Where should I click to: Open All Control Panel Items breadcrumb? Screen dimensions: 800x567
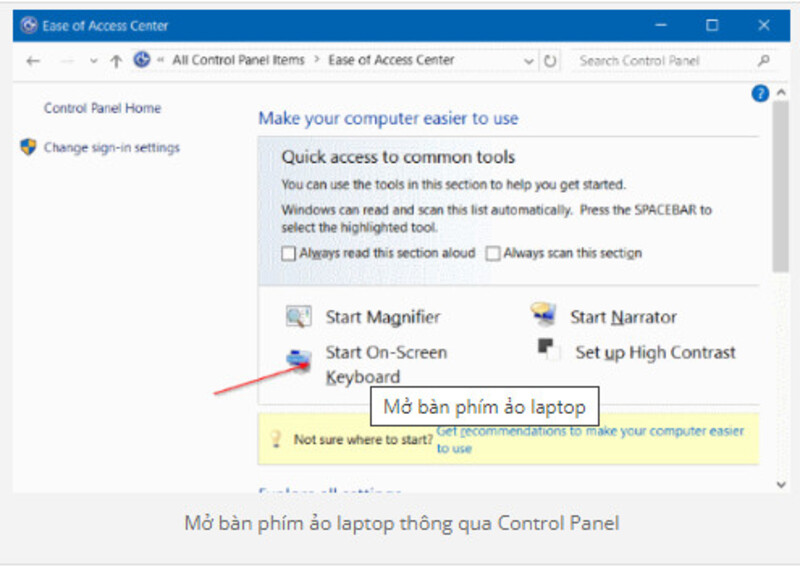[x=238, y=60]
